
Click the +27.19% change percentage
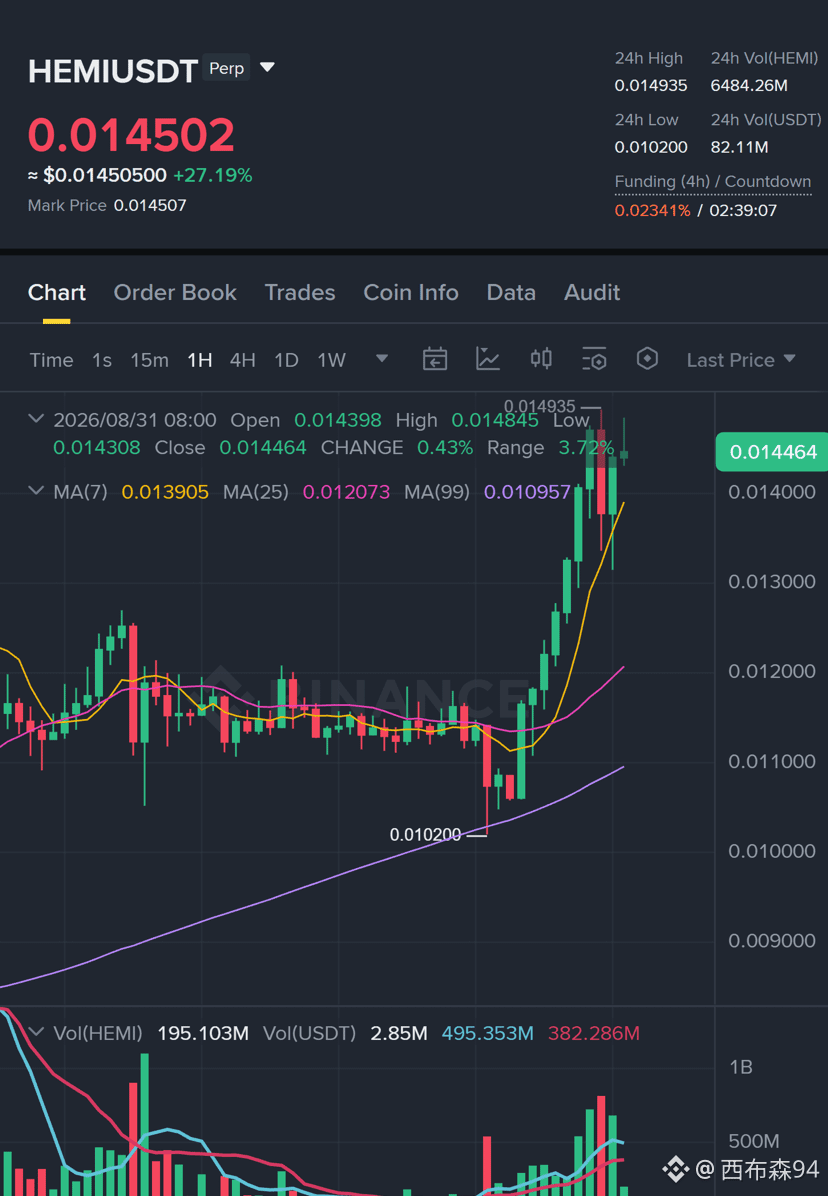(213, 175)
